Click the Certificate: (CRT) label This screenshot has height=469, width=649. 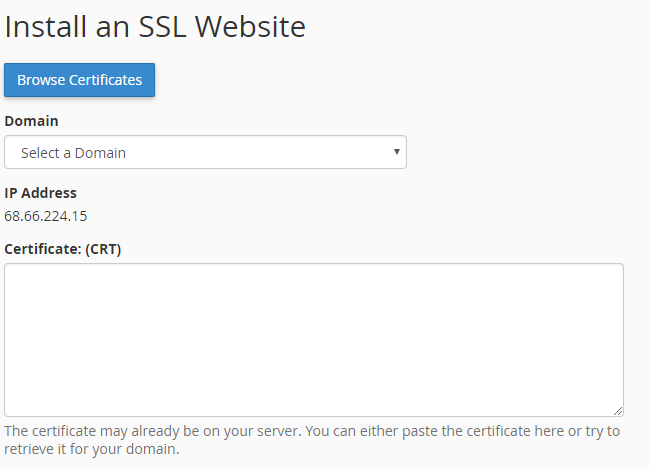(x=62, y=249)
